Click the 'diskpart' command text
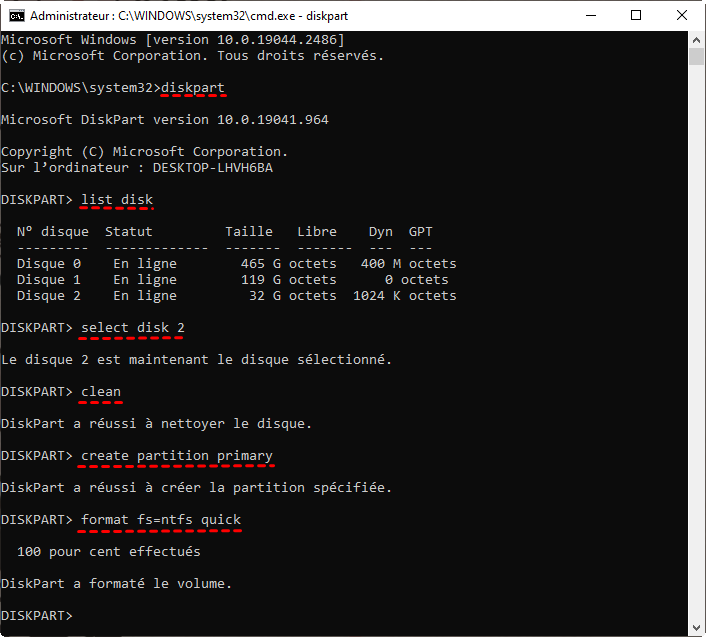This screenshot has width=706, height=637. (193, 87)
